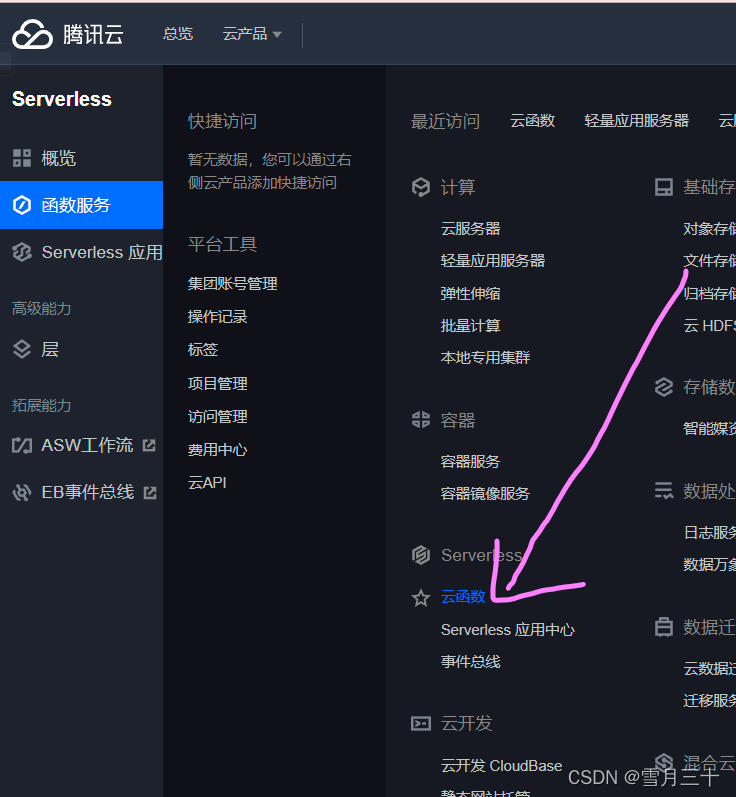Click the ASW工作流 workflow icon
The width and height of the screenshot is (736, 797).
click(22, 446)
